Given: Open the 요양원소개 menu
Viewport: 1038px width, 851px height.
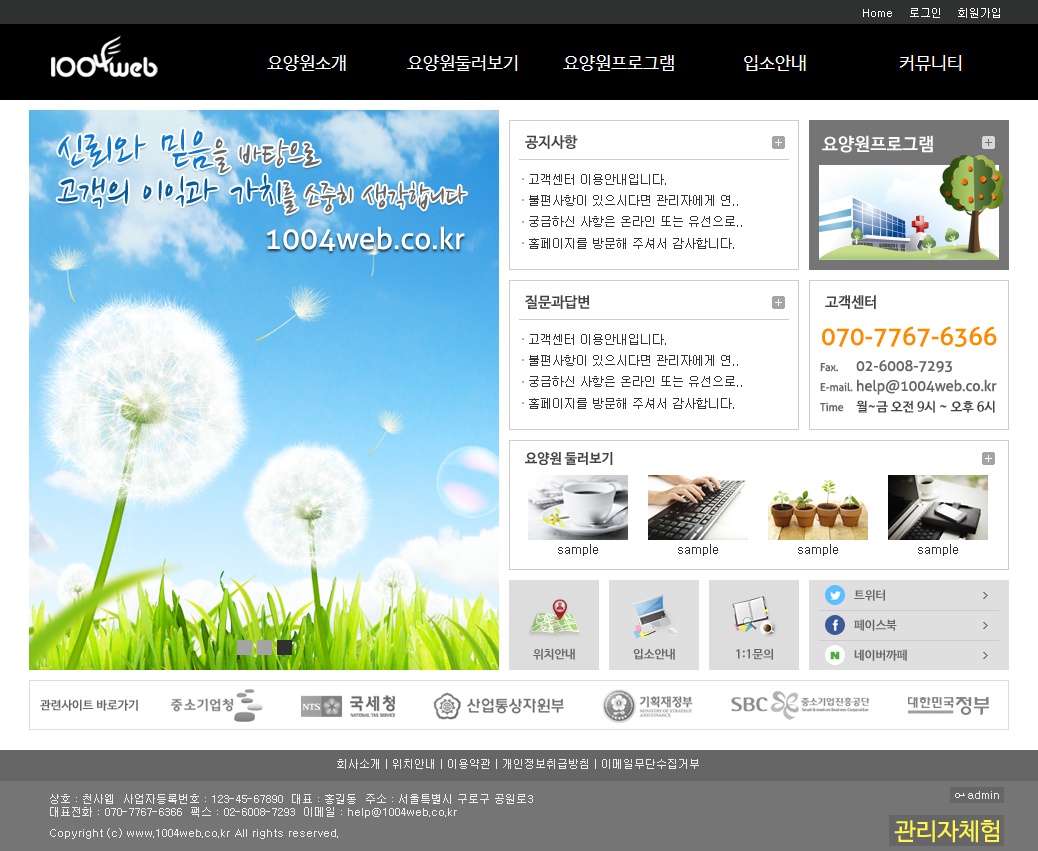Looking at the screenshot, I should [307, 63].
